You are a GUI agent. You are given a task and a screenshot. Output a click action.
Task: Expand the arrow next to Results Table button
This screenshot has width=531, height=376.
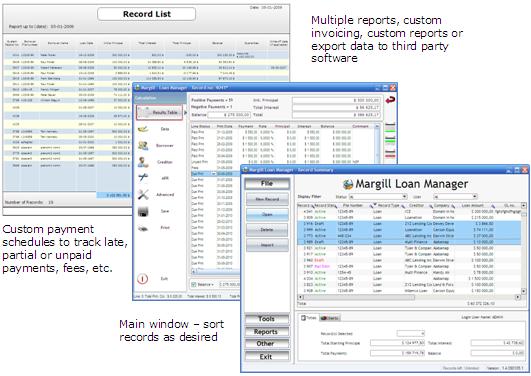click(x=185, y=112)
